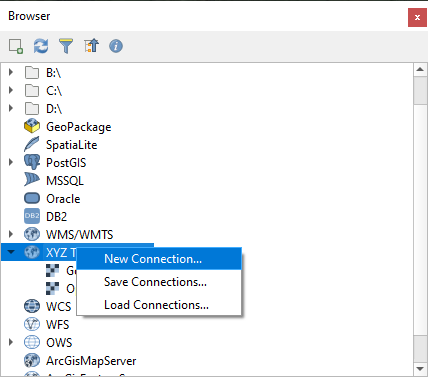The image size is (428, 377).
Task: Select the SpatiaLite entry
Action: (x=72, y=145)
